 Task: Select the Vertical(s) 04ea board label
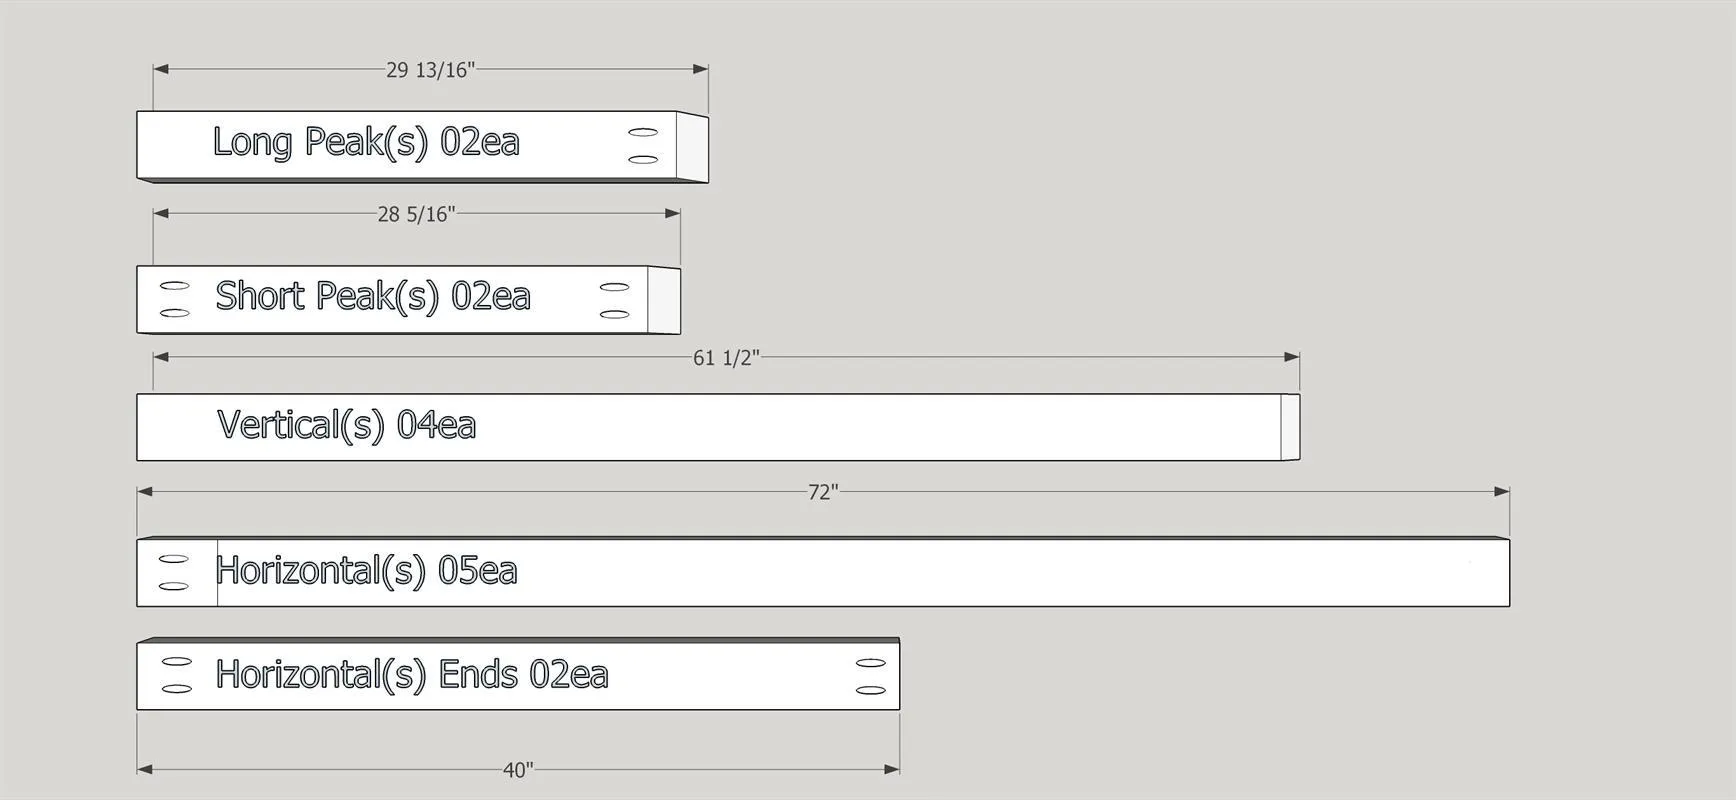click(x=346, y=425)
